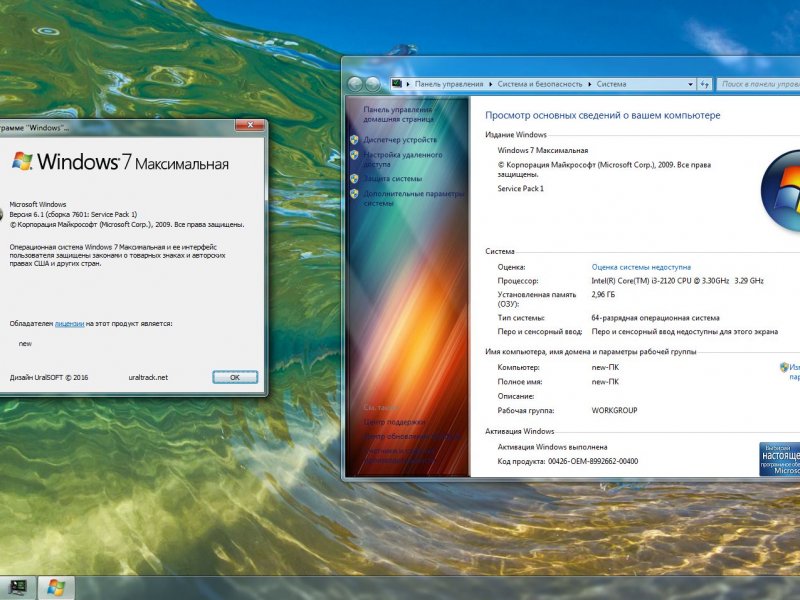The width and height of the screenshot is (800, 600).
Task: Expand arrow after Панель управления breadcrumb
Action: coord(490,84)
